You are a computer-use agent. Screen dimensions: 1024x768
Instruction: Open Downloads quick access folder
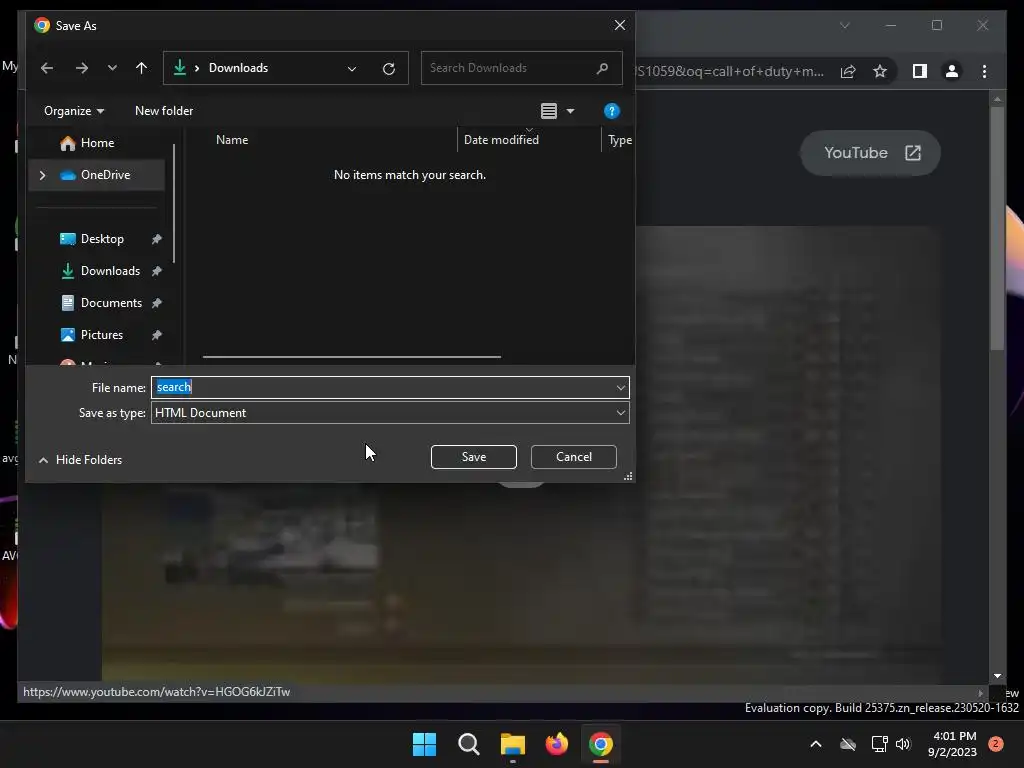(109, 271)
